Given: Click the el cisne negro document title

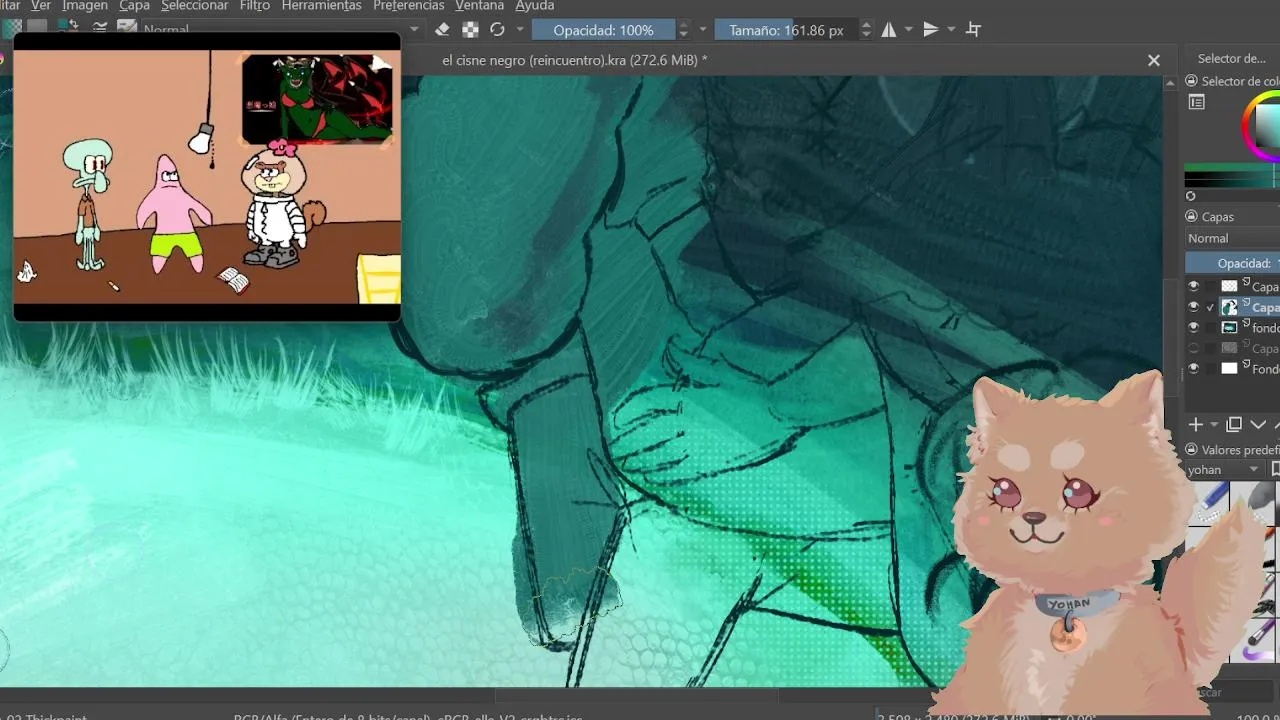Looking at the screenshot, I should (574, 60).
